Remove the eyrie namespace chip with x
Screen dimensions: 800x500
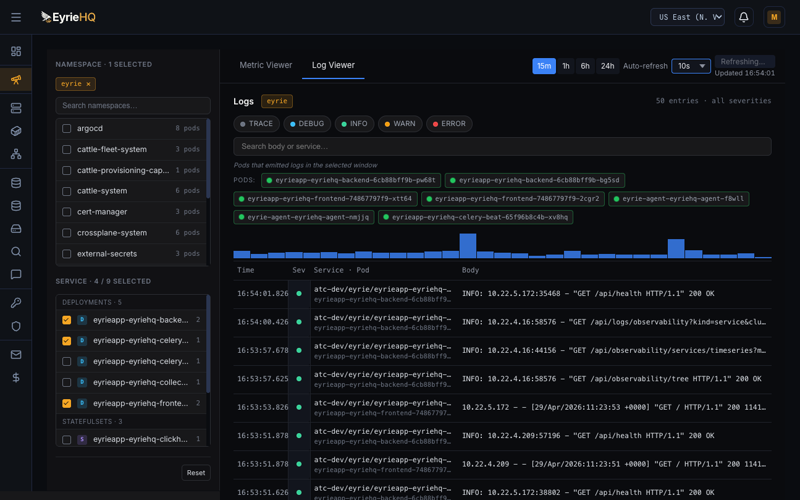(88, 84)
